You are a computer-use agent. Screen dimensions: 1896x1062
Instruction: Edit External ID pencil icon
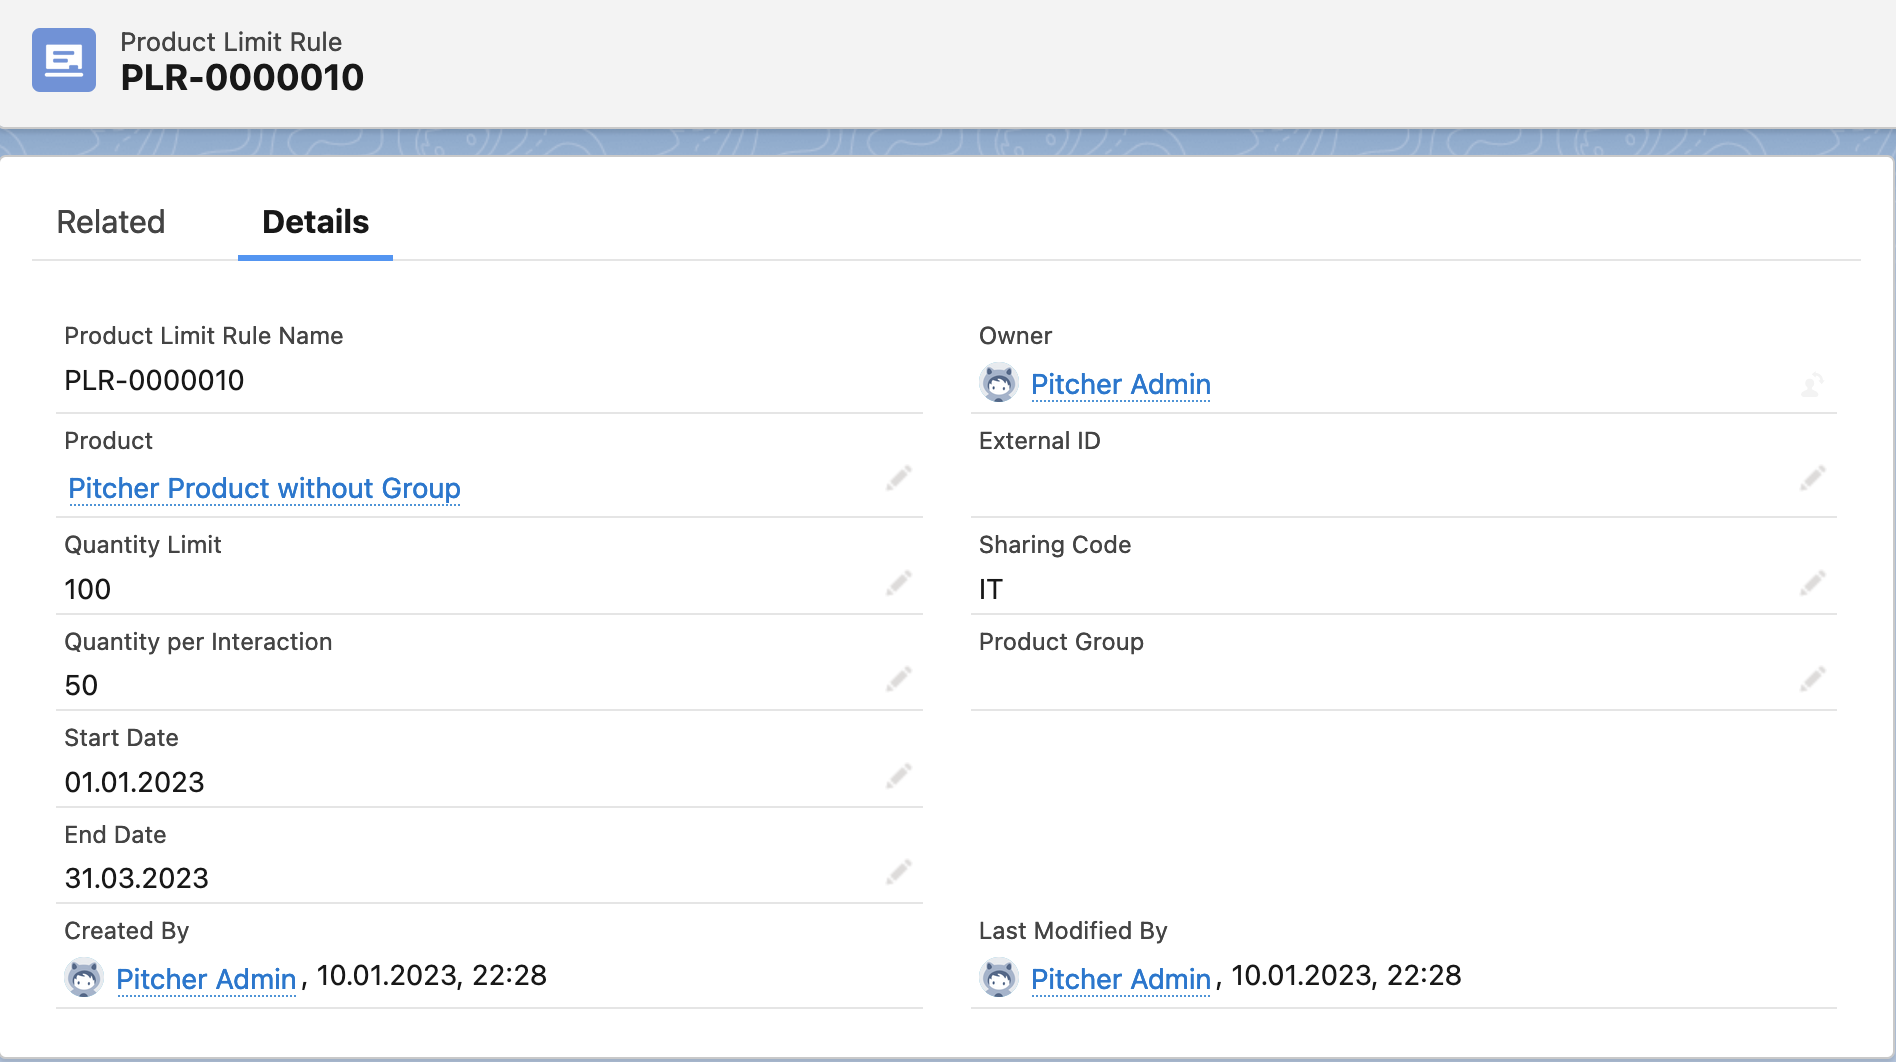[x=1812, y=479]
